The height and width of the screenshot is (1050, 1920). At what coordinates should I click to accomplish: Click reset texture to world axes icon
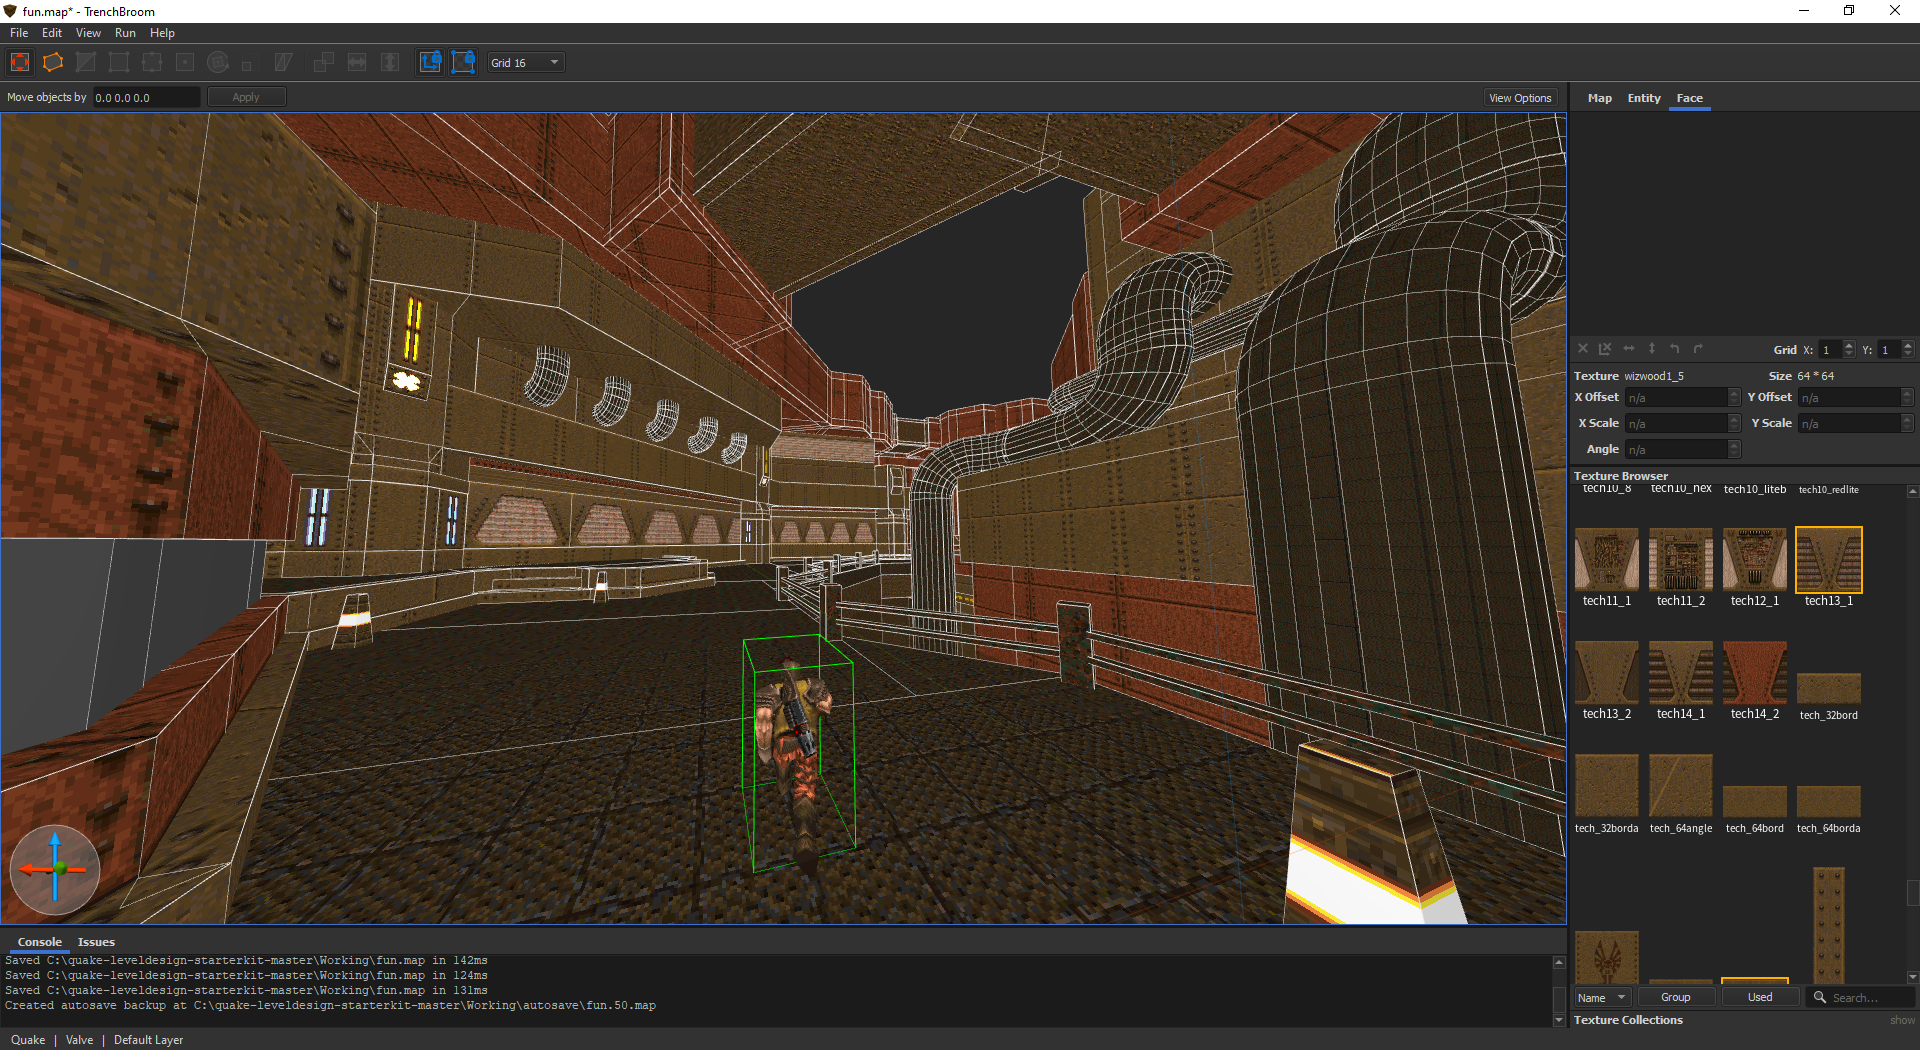click(x=1605, y=349)
